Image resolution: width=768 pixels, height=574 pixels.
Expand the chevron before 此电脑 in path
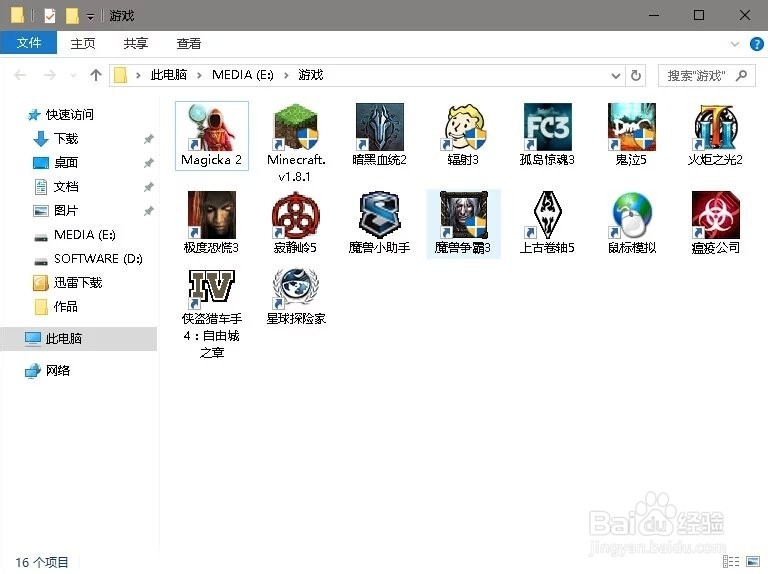[x=138, y=75]
